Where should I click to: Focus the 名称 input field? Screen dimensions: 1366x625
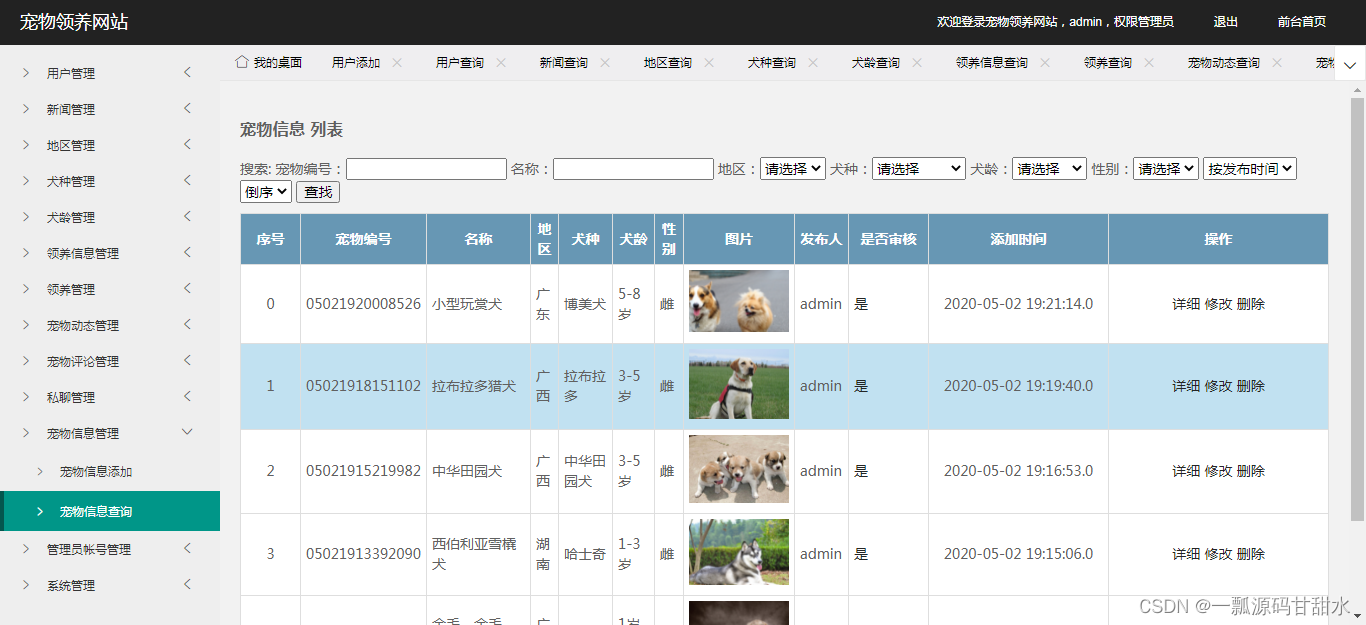(633, 169)
